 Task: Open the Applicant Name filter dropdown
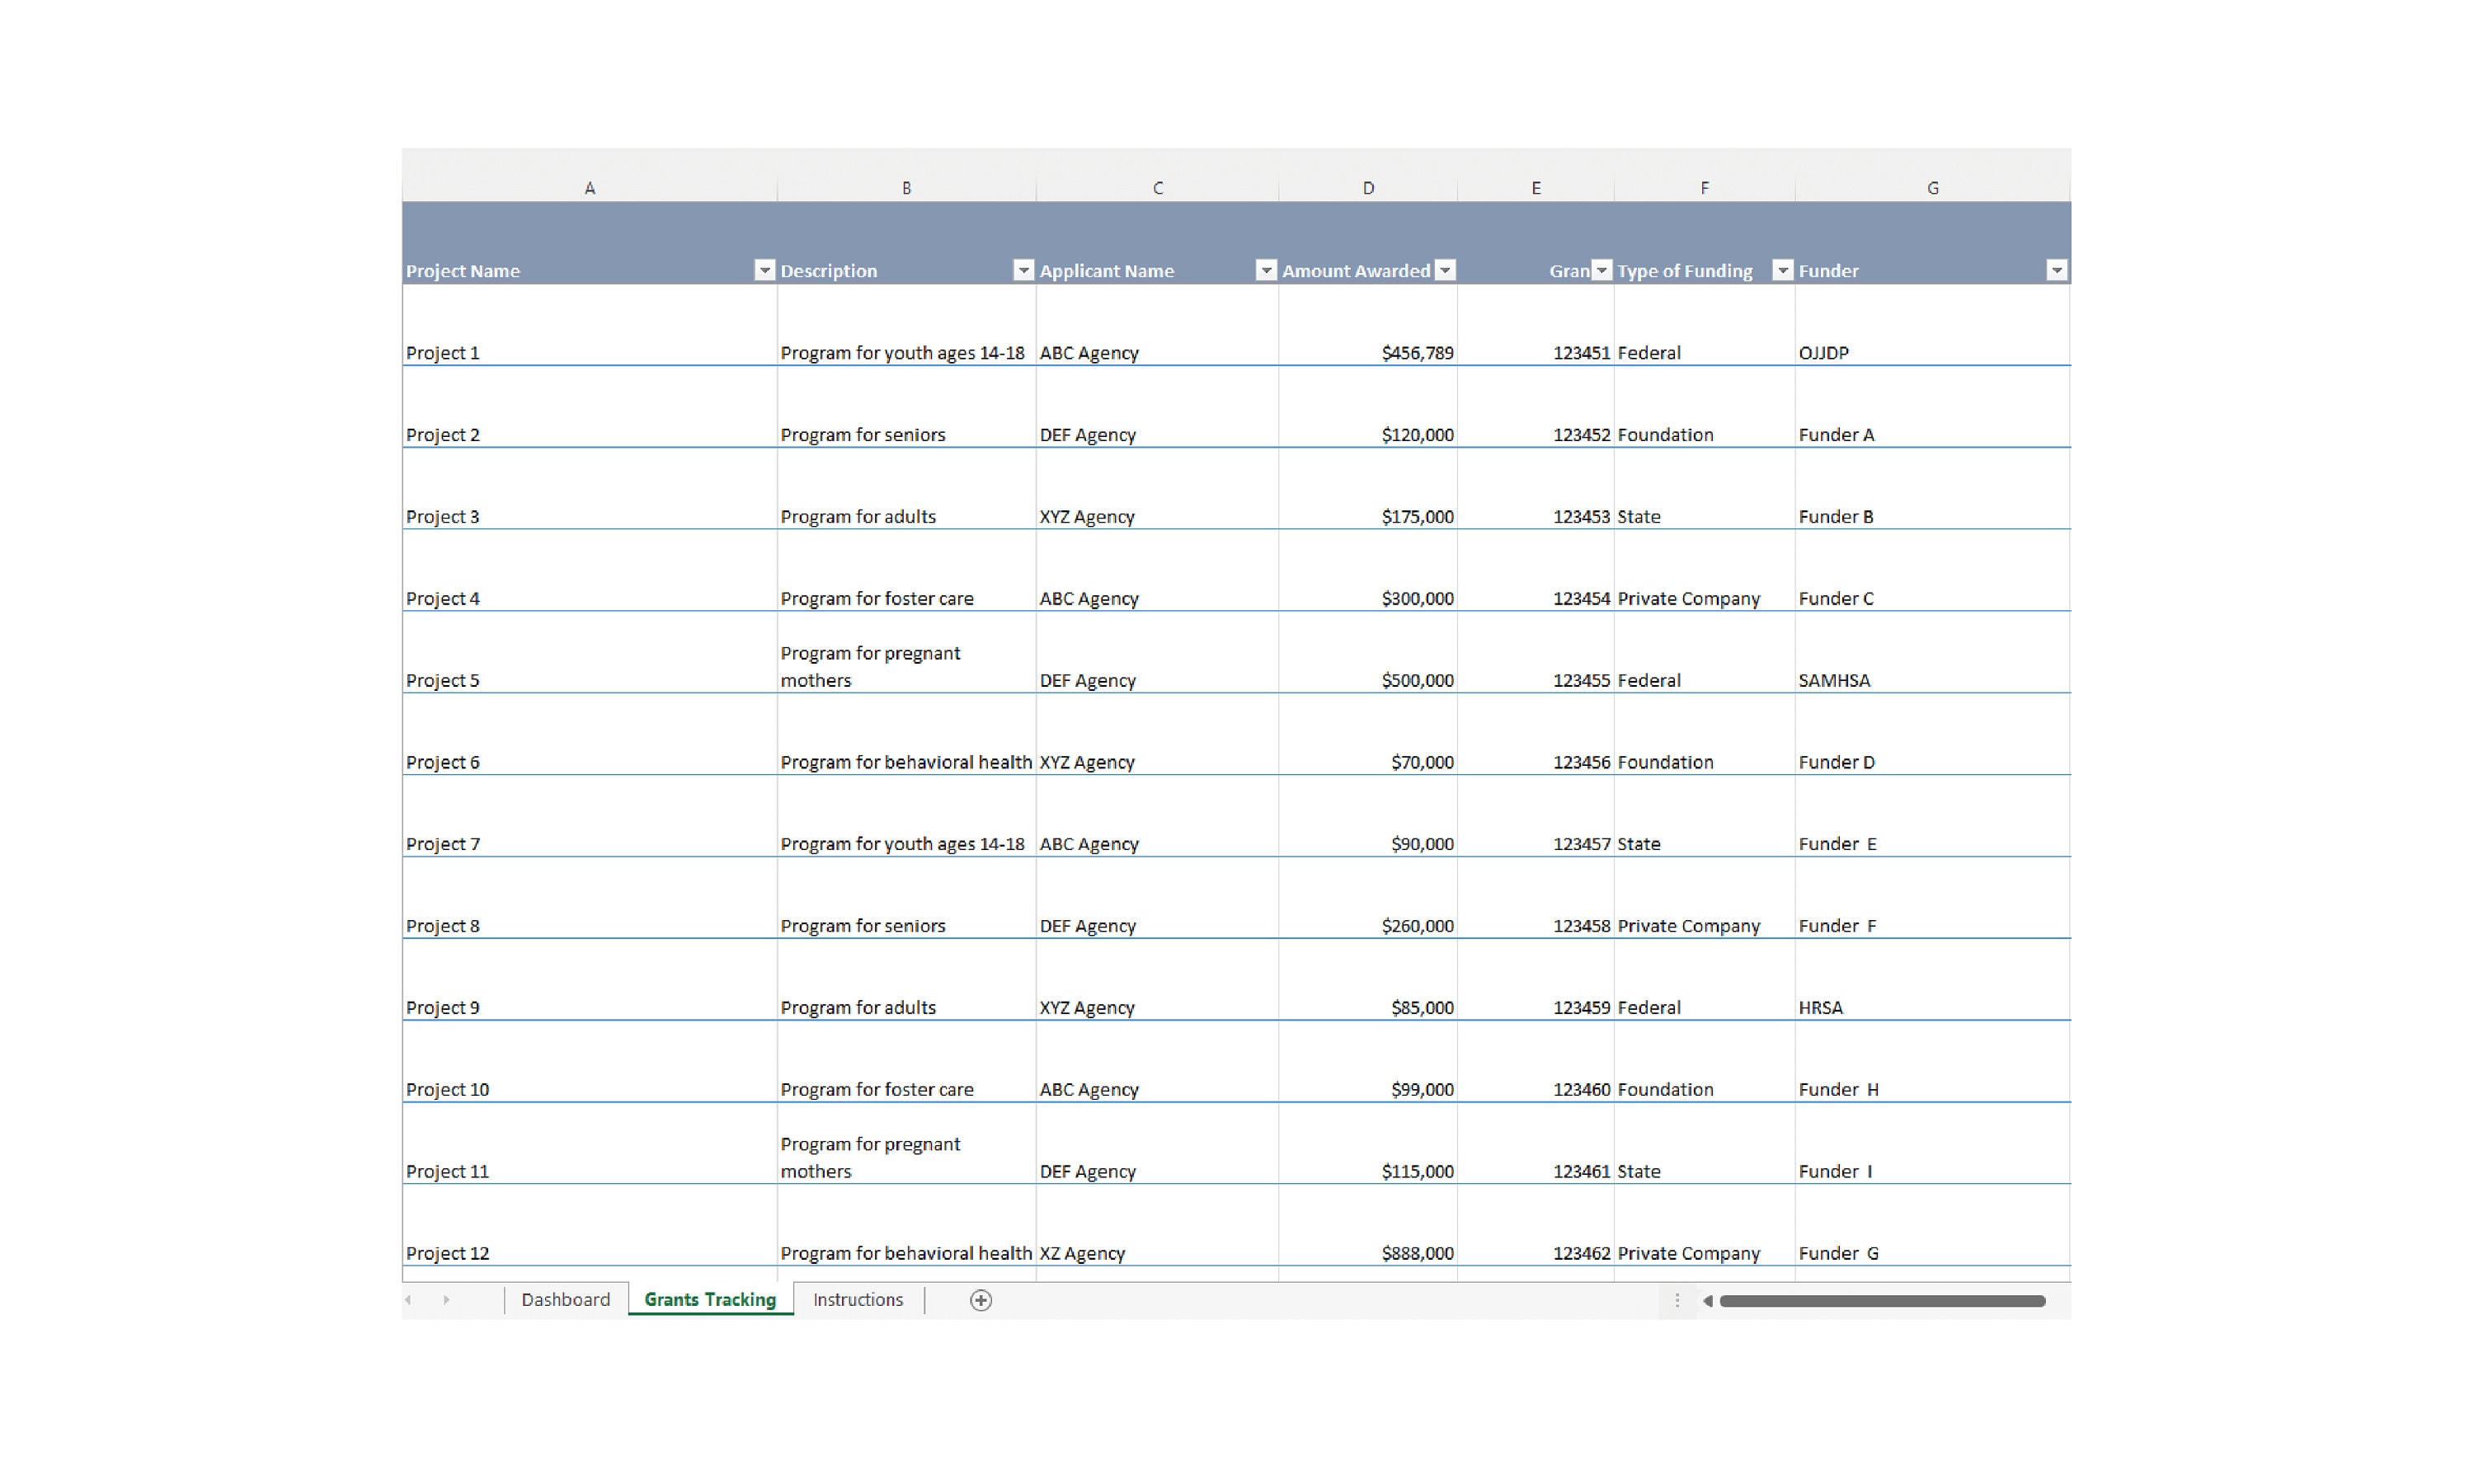pyautogui.click(x=1265, y=270)
